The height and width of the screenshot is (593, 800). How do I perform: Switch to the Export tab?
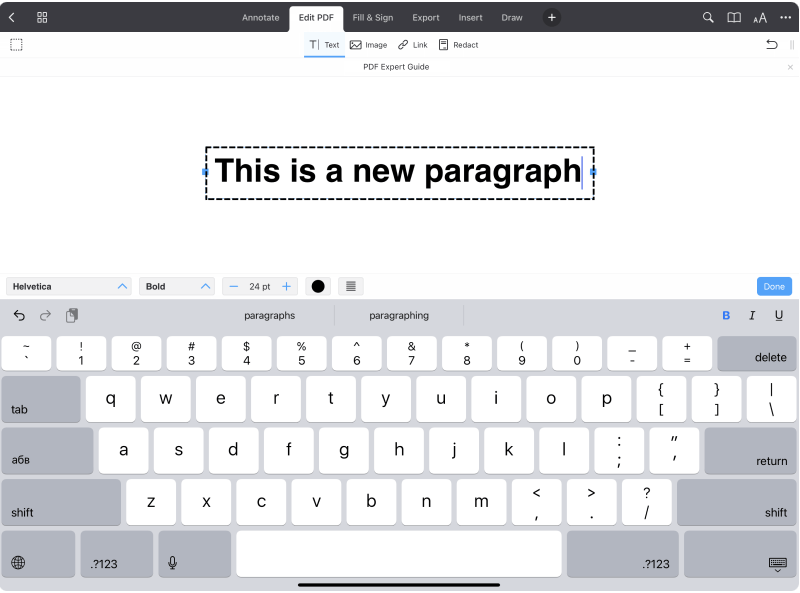click(426, 18)
